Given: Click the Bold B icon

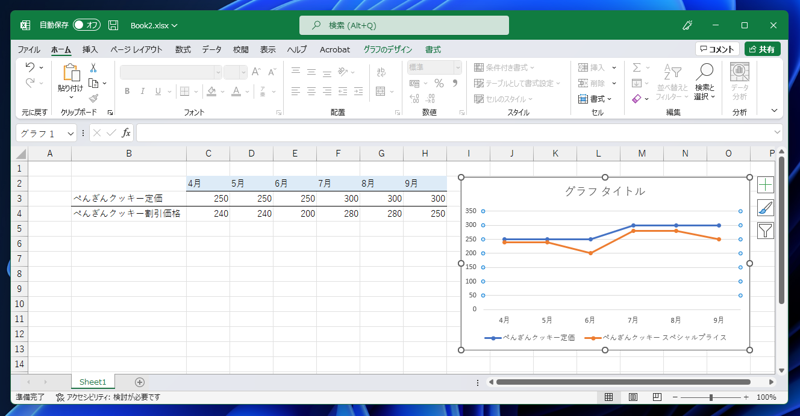Looking at the screenshot, I should pyautogui.click(x=127, y=91).
